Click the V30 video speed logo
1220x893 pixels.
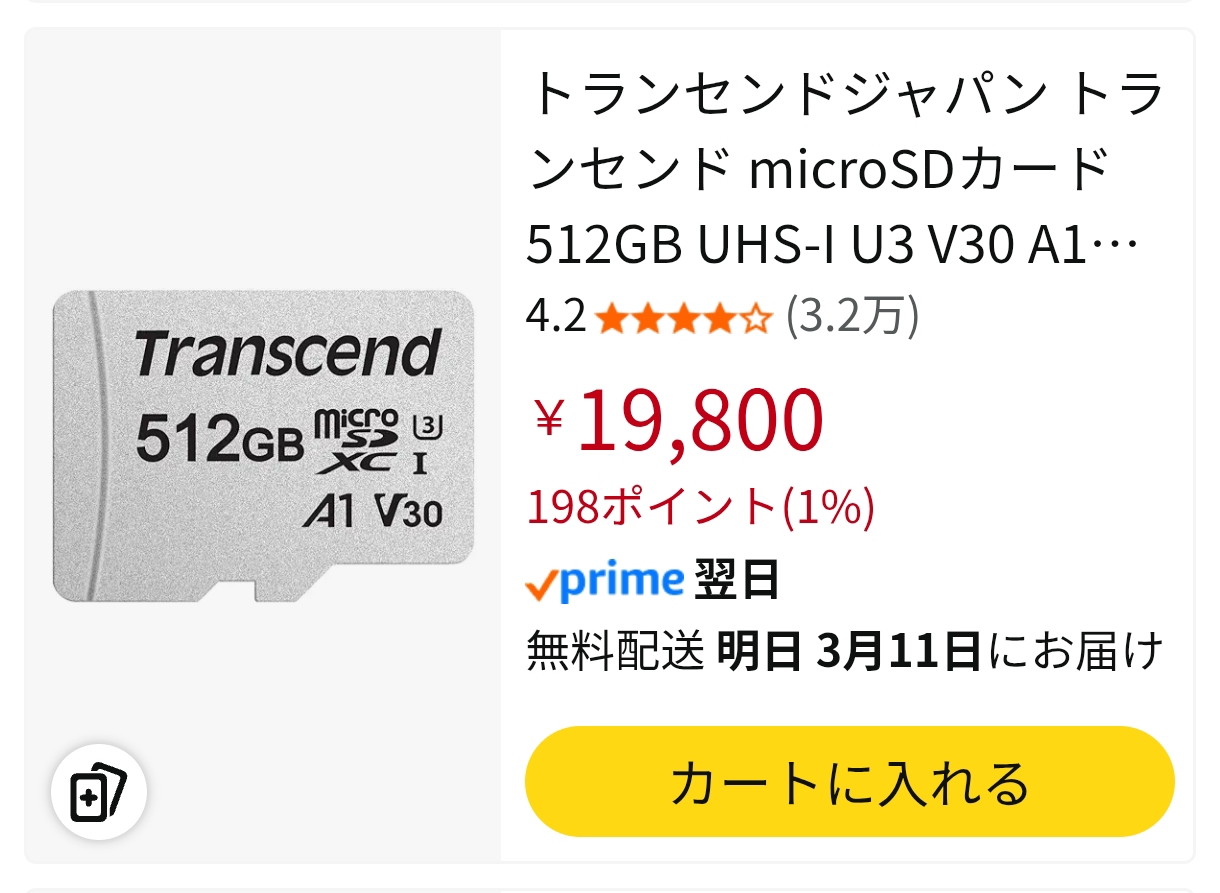pos(410,511)
